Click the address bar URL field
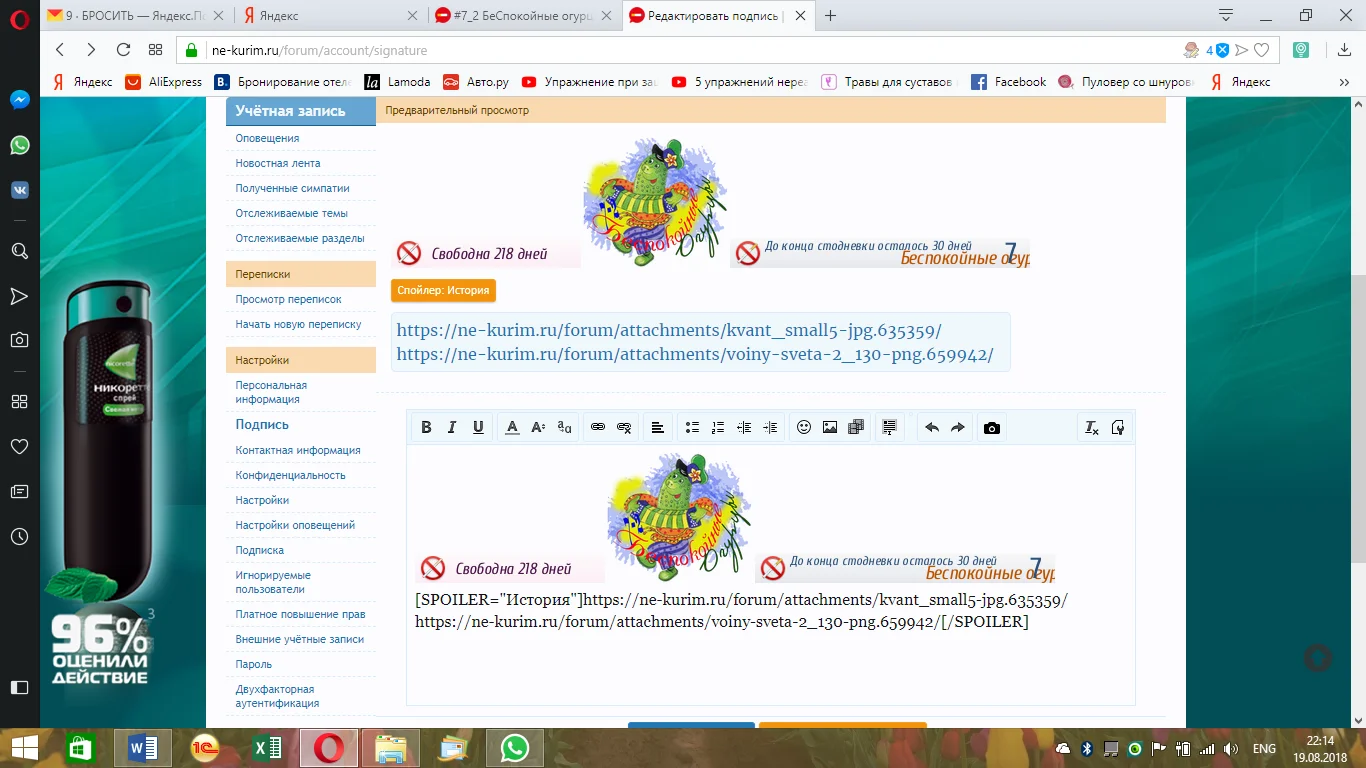Viewport: 1366px width, 768px height. [x=690, y=50]
